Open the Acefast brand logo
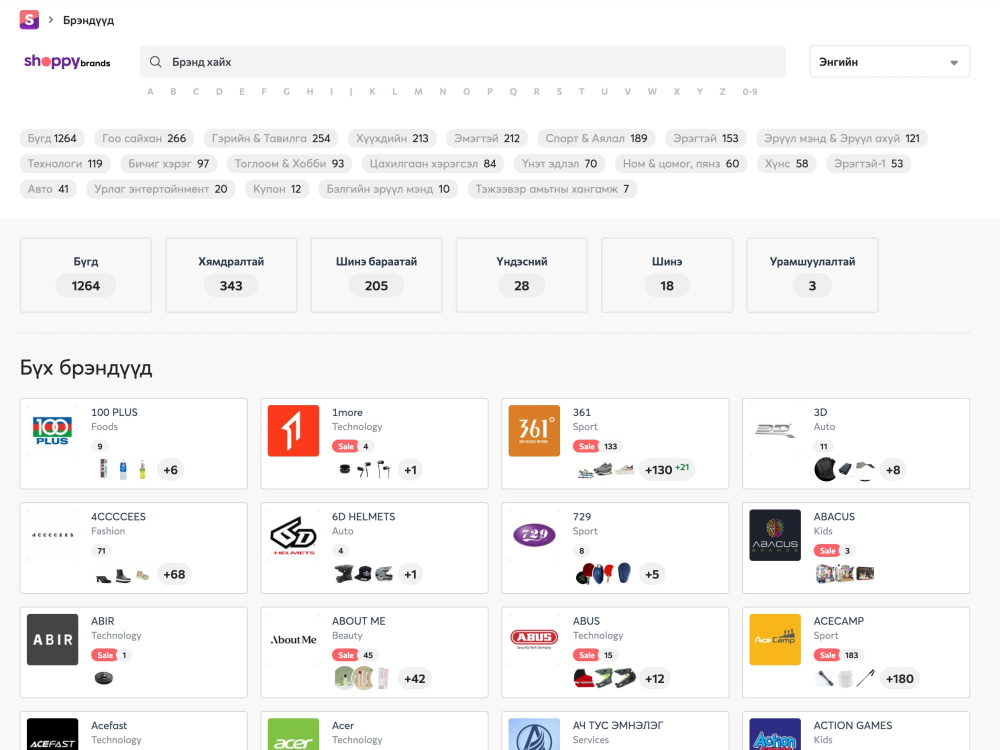 click(x=52, y=734)
